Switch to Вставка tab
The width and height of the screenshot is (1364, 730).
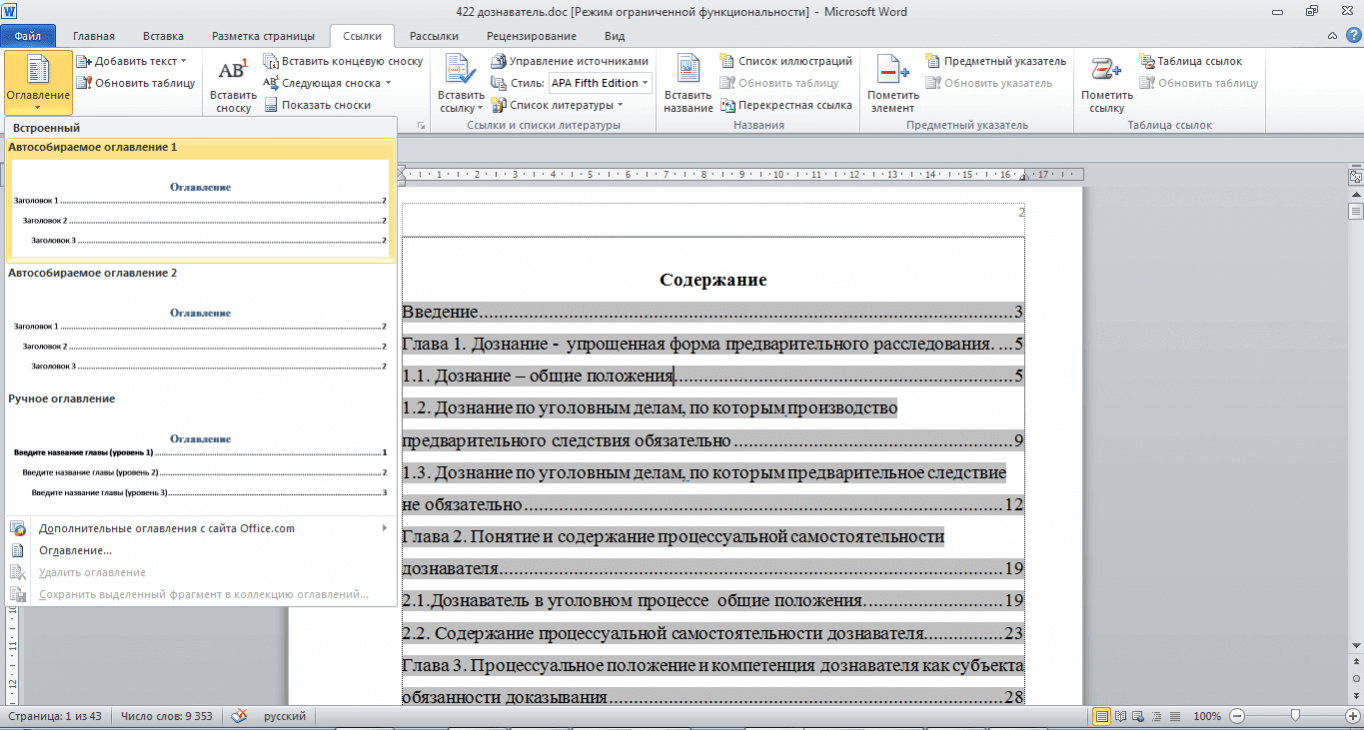pos(163,36)
